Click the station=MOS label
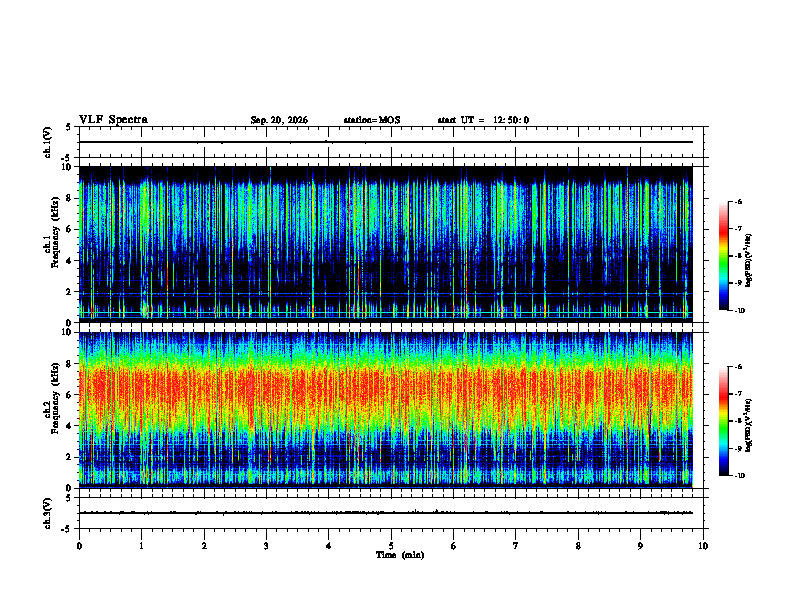The image size is (792, 612). (372, 120)
